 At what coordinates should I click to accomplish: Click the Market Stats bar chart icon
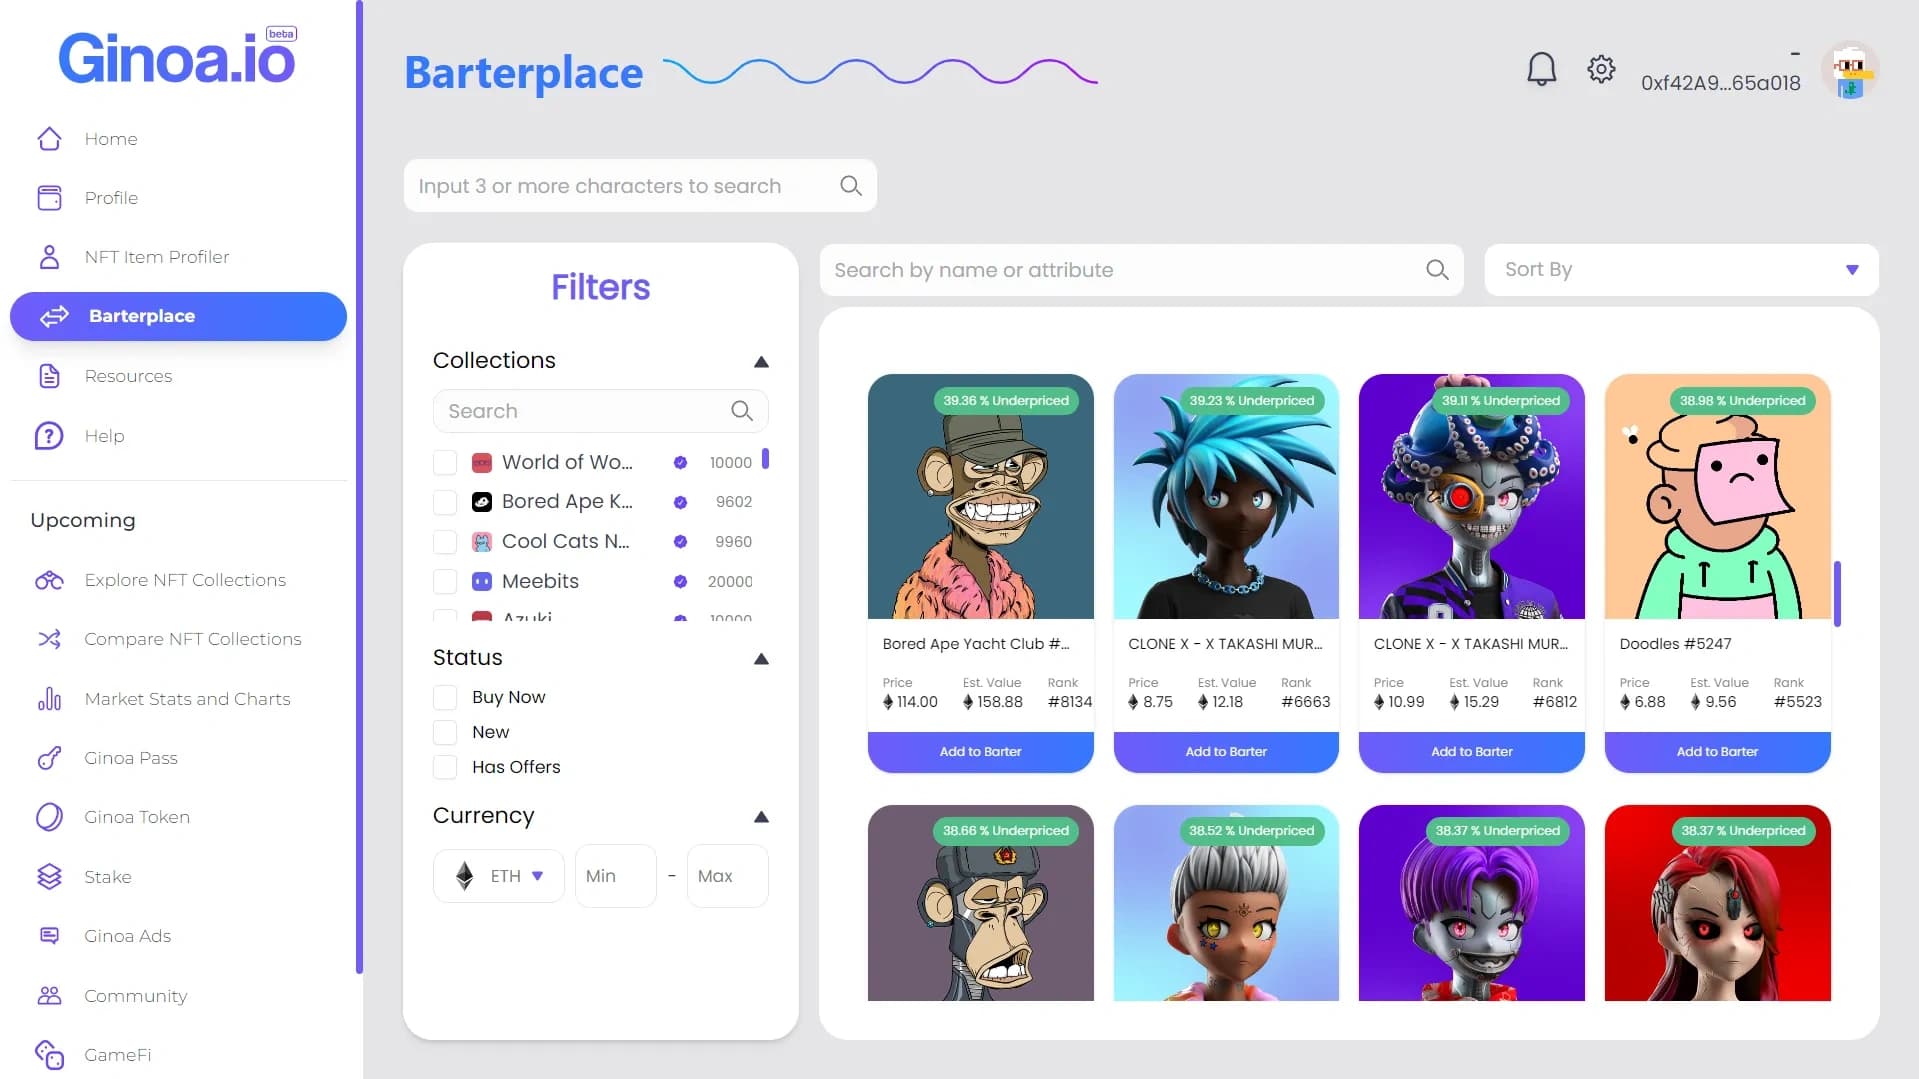[x=49, y=699]
